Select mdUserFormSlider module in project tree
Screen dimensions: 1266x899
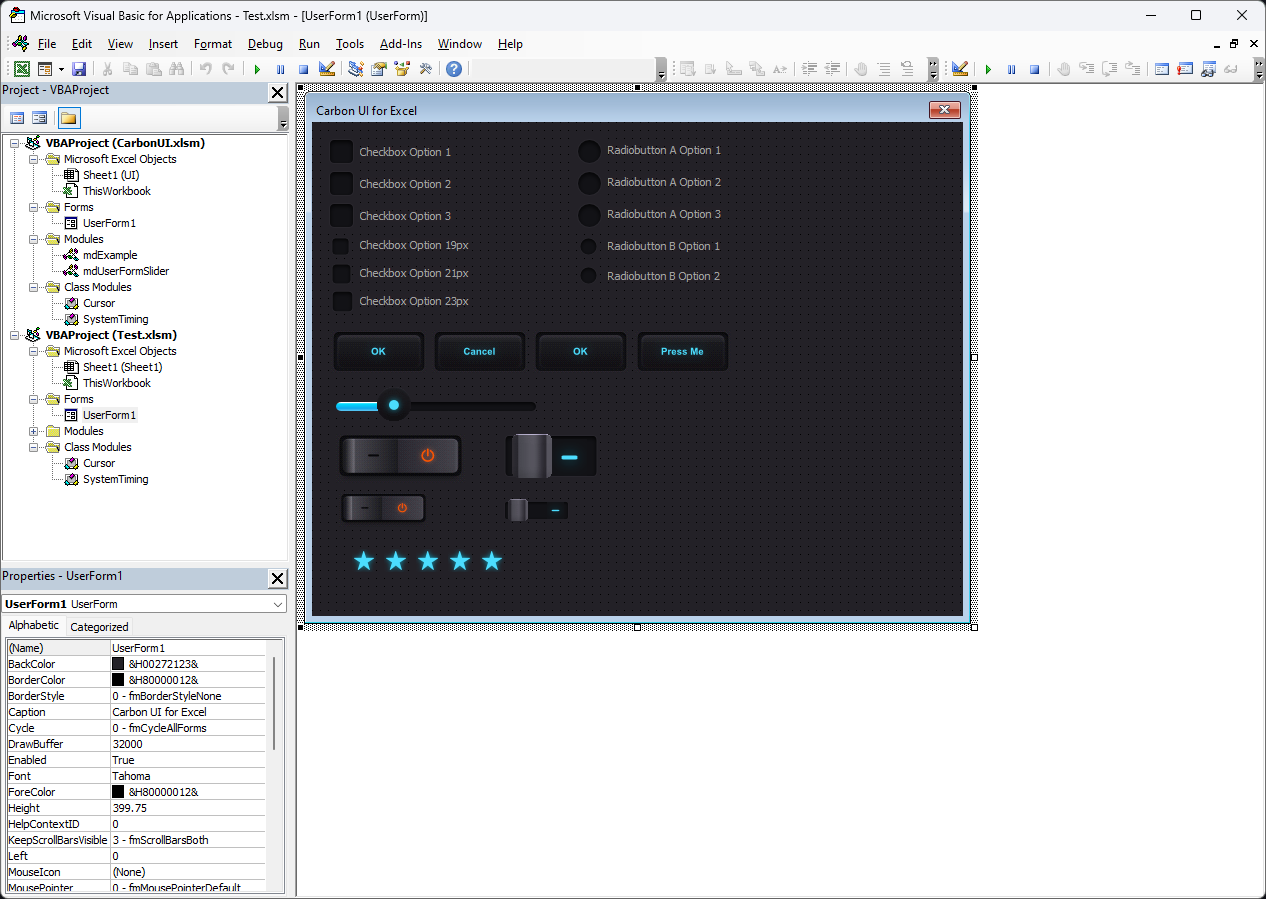click(x=126, y=271)
